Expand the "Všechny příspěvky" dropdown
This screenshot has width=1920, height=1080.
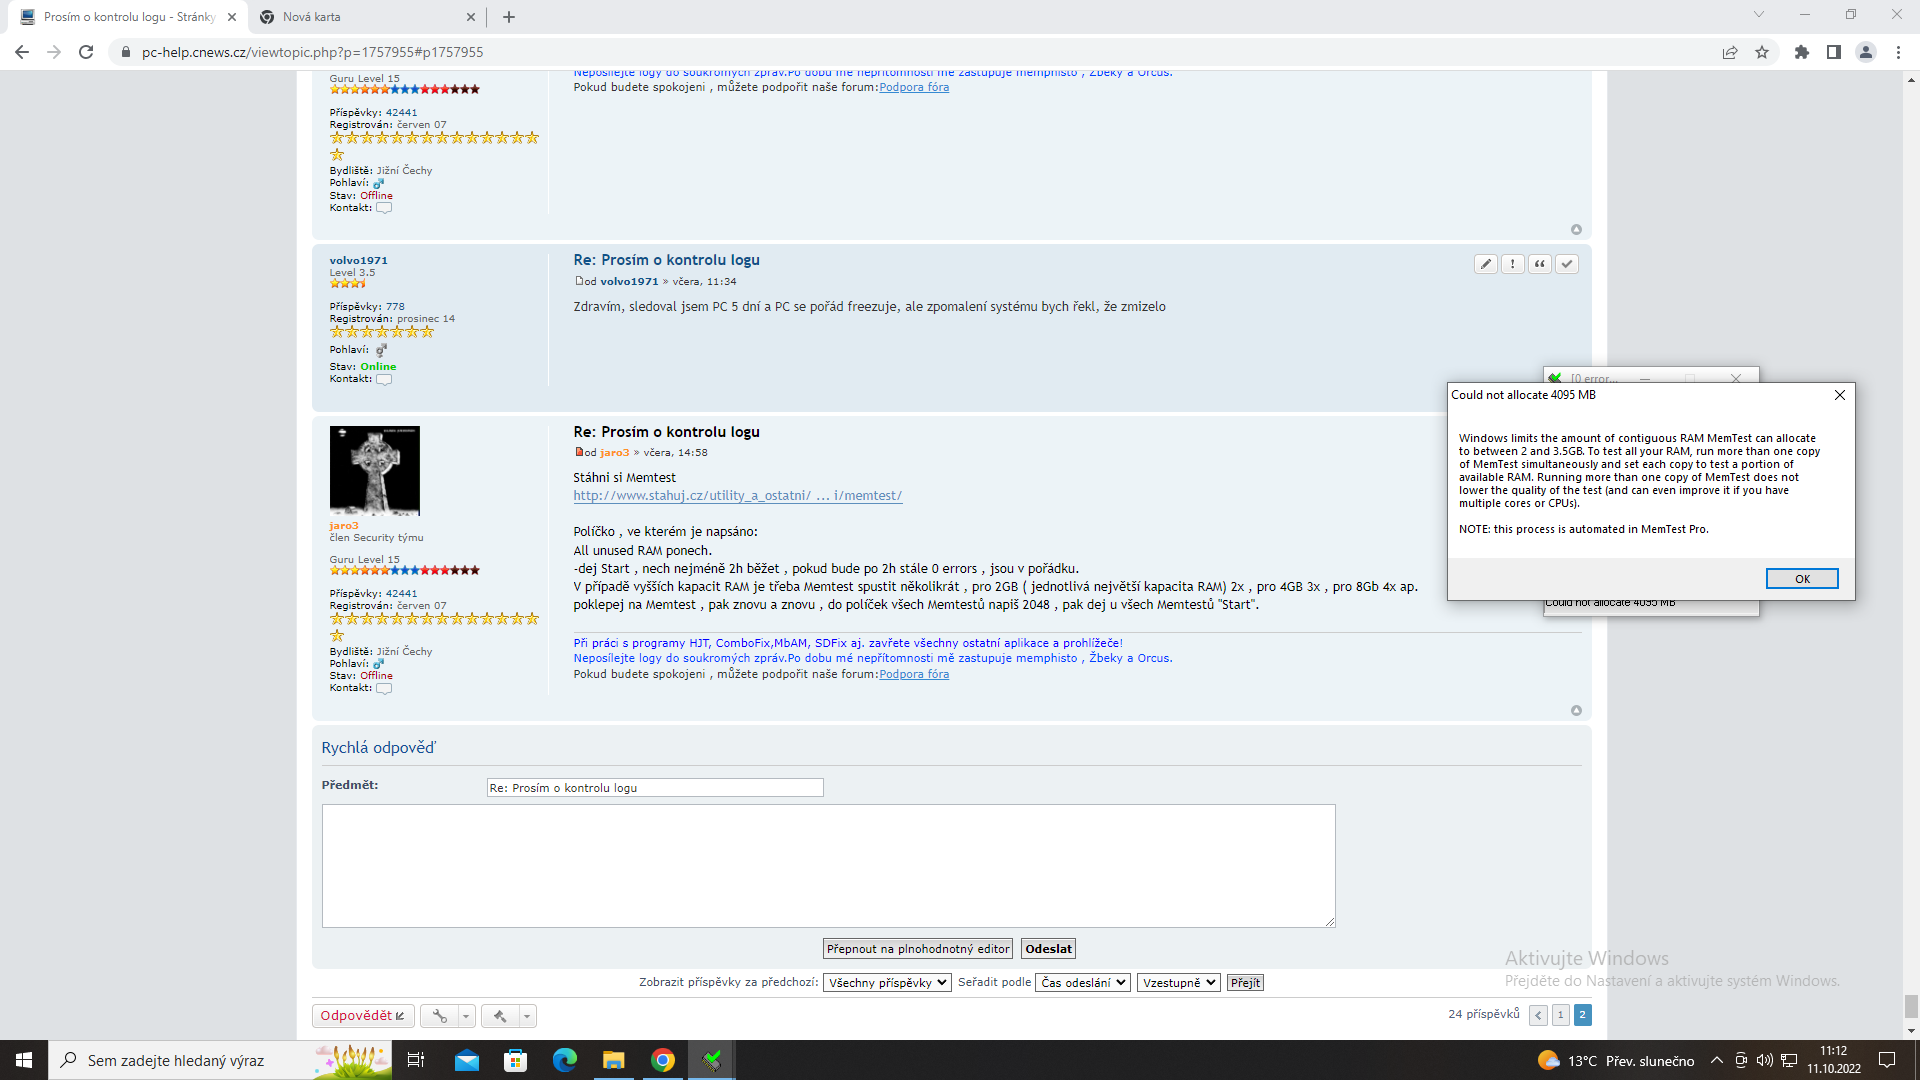886,983
